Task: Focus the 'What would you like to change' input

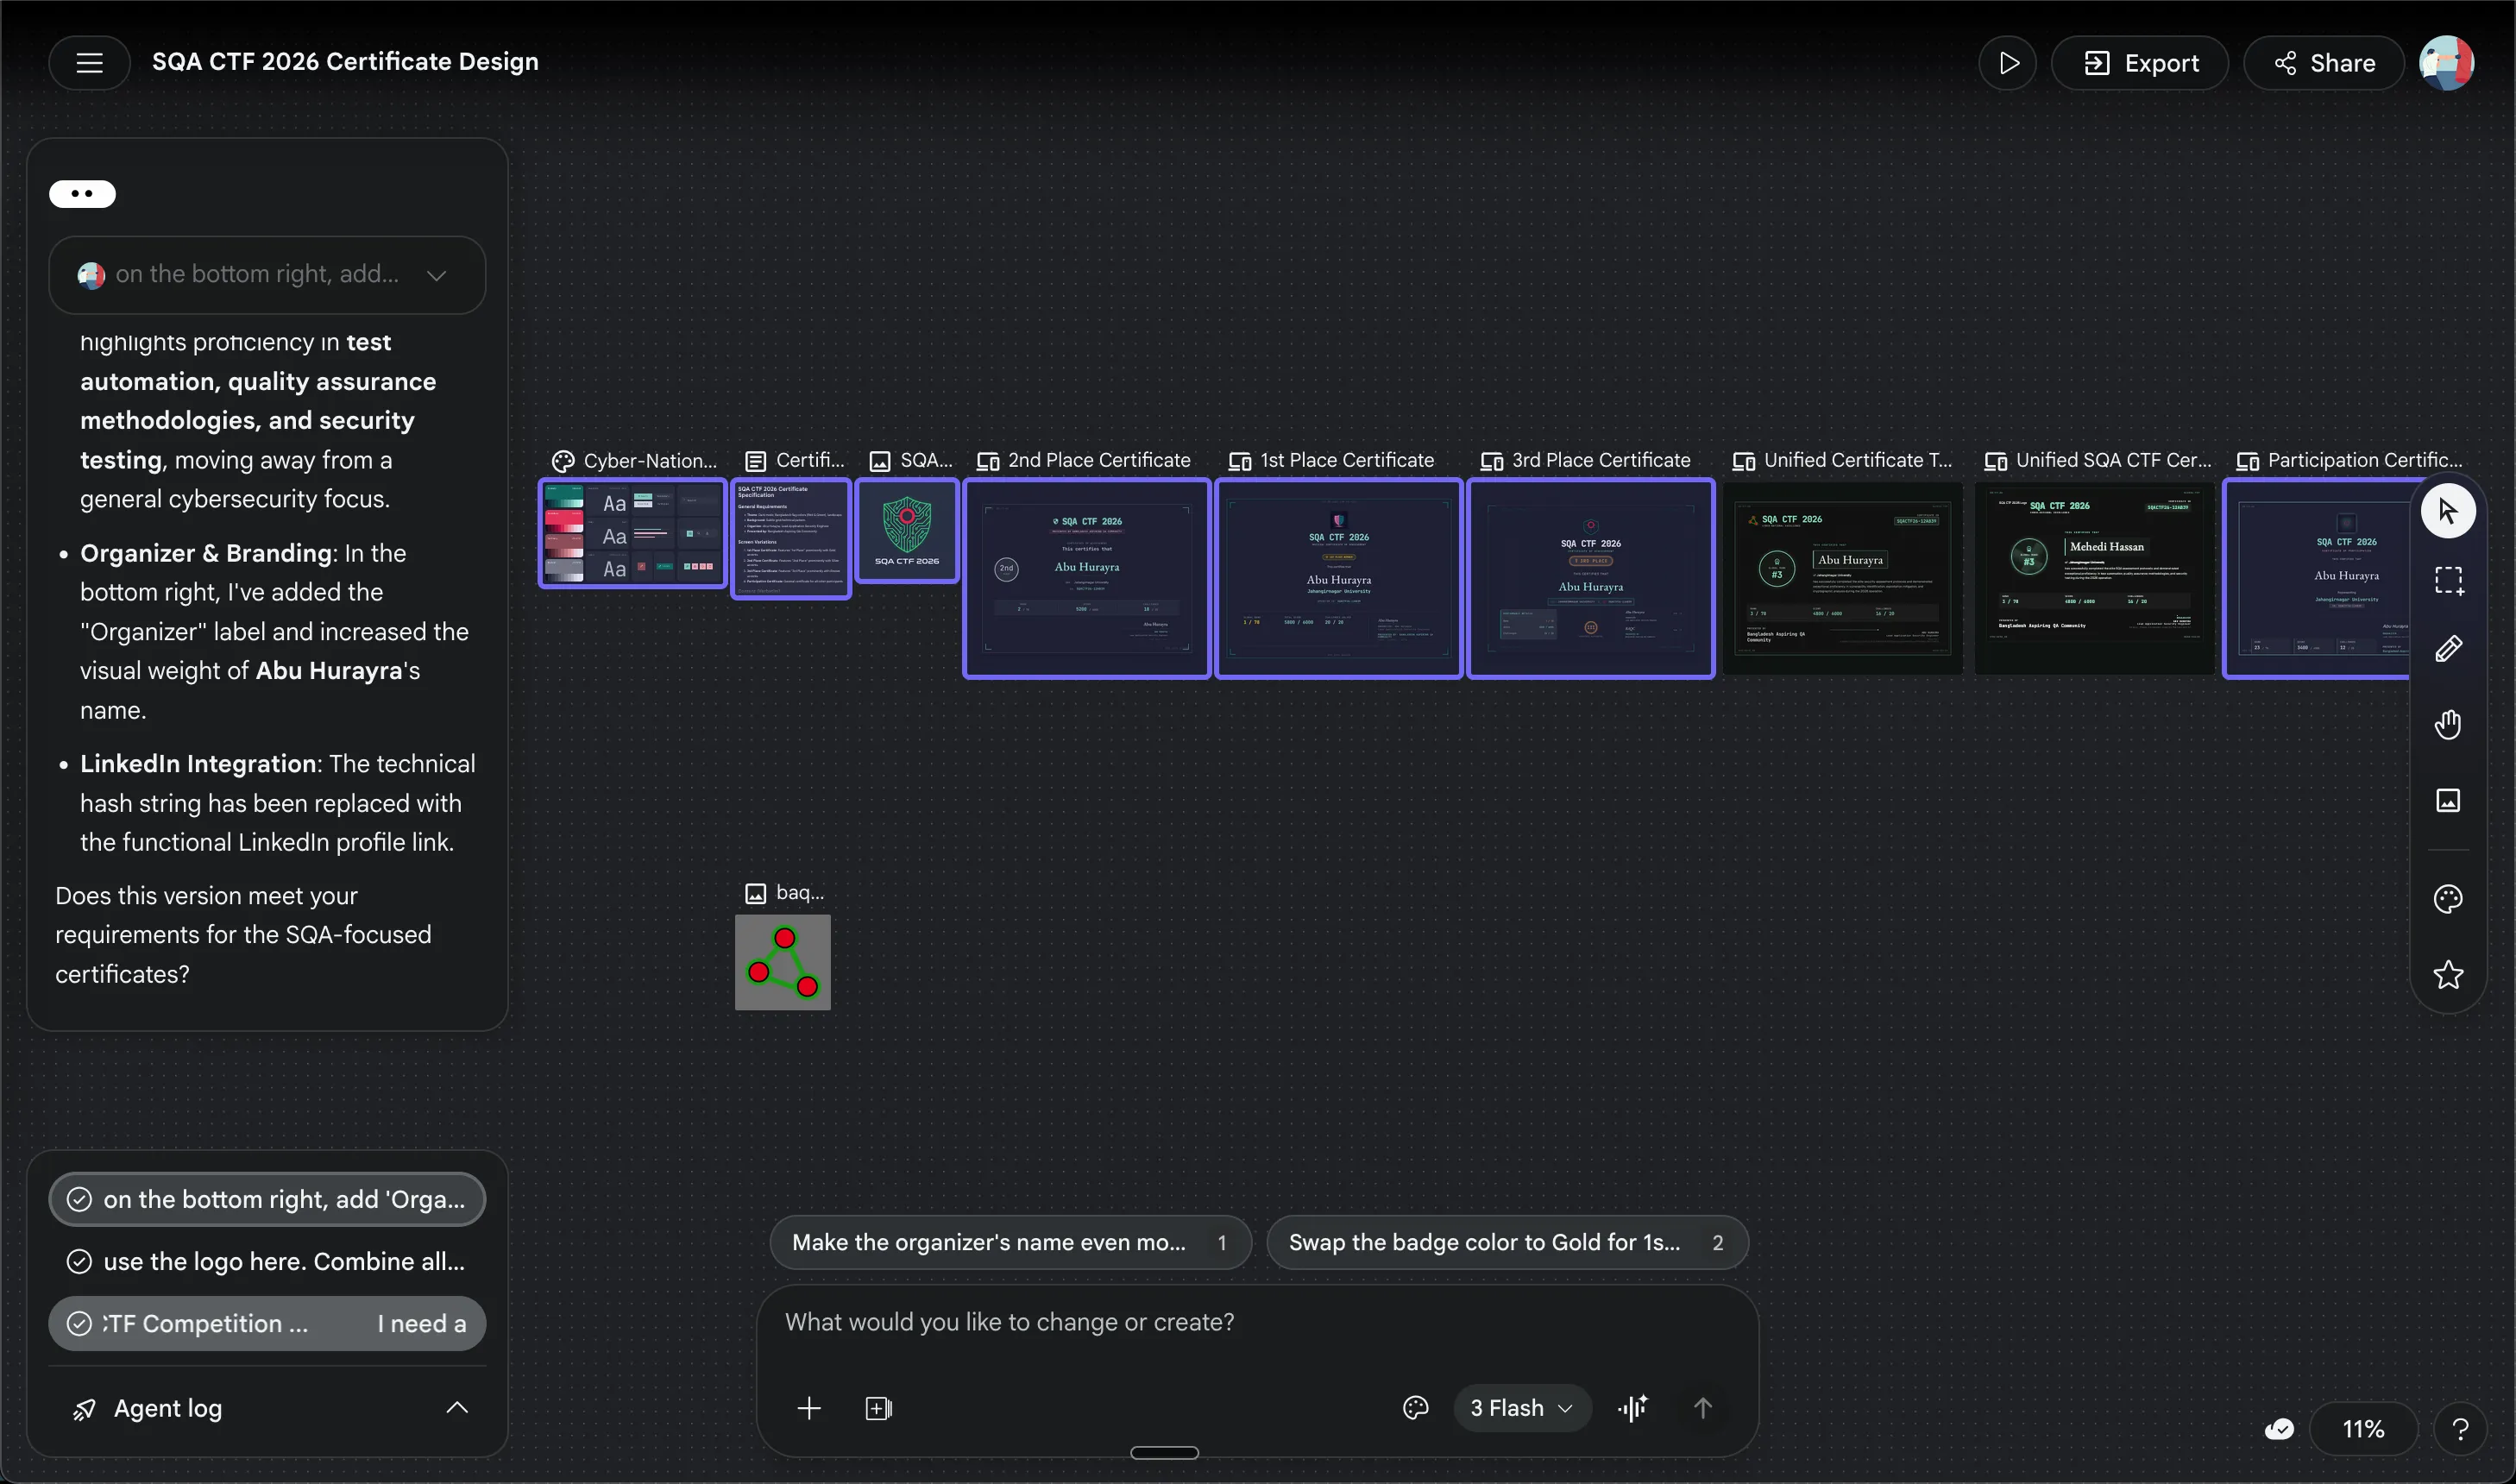Action: coord(1256,1322)
